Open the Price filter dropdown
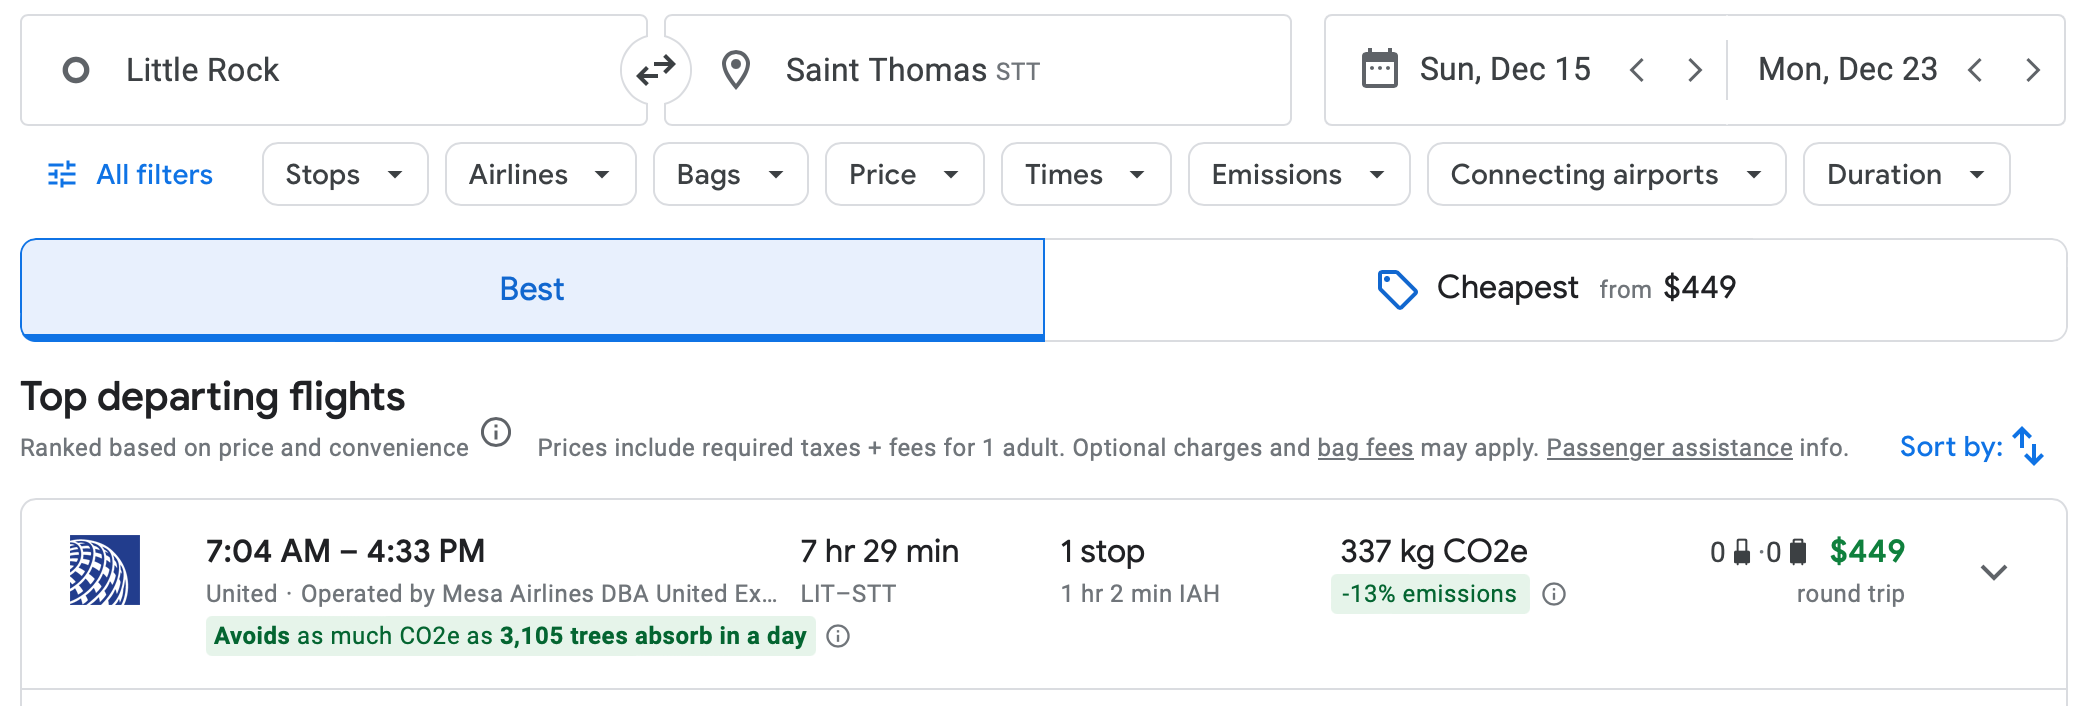This screenshot has width=2078, height=706. pyautogui.click(x=904, y=175)
